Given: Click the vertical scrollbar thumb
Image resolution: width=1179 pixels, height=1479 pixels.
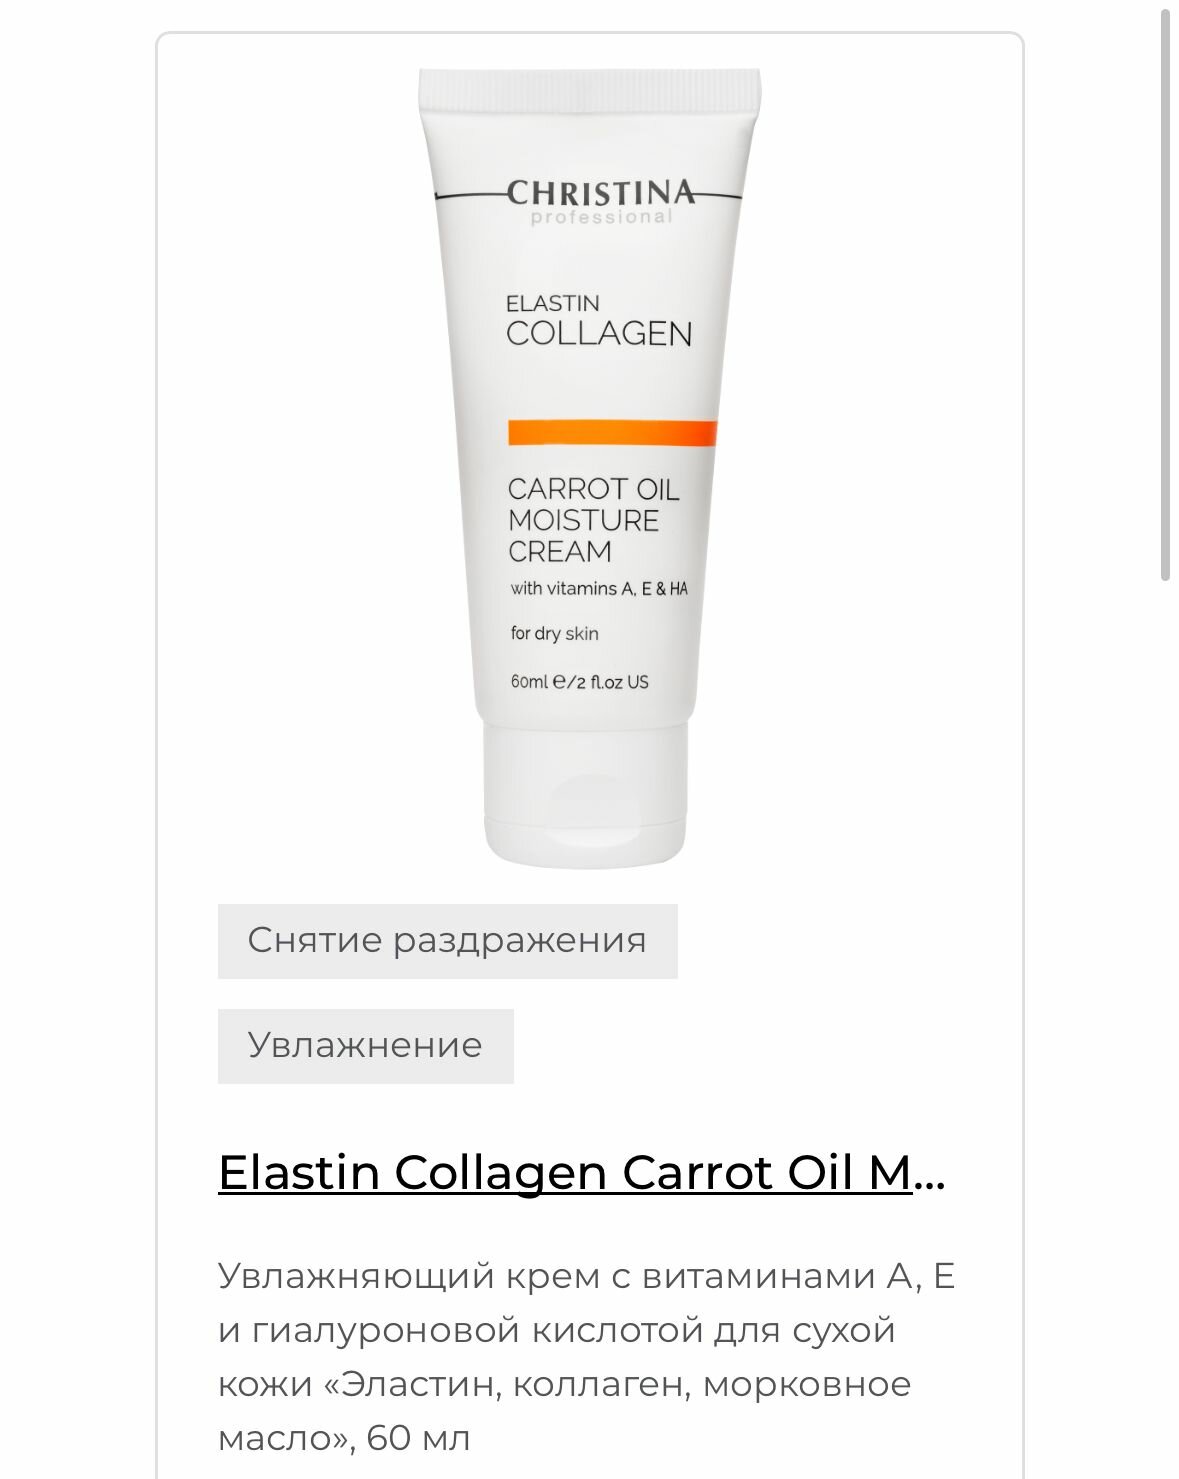Looking at the screenshot, I should point(1165,294).
